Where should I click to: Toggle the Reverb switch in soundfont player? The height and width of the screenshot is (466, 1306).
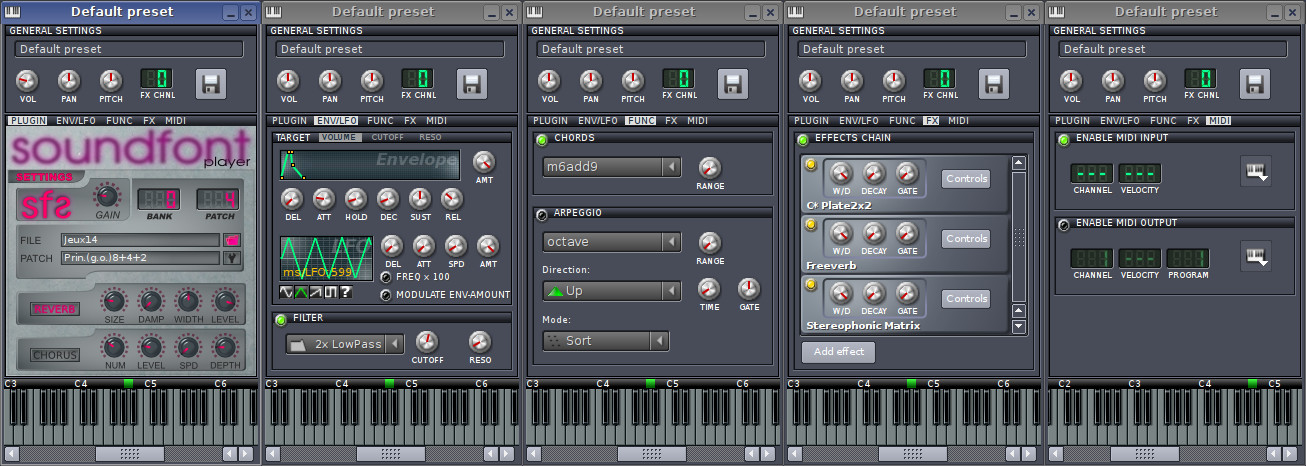coord(55,309)
